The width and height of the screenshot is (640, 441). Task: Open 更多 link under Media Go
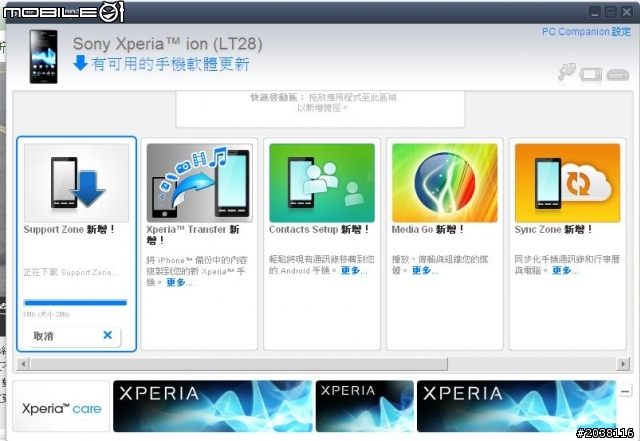(425, 270)
